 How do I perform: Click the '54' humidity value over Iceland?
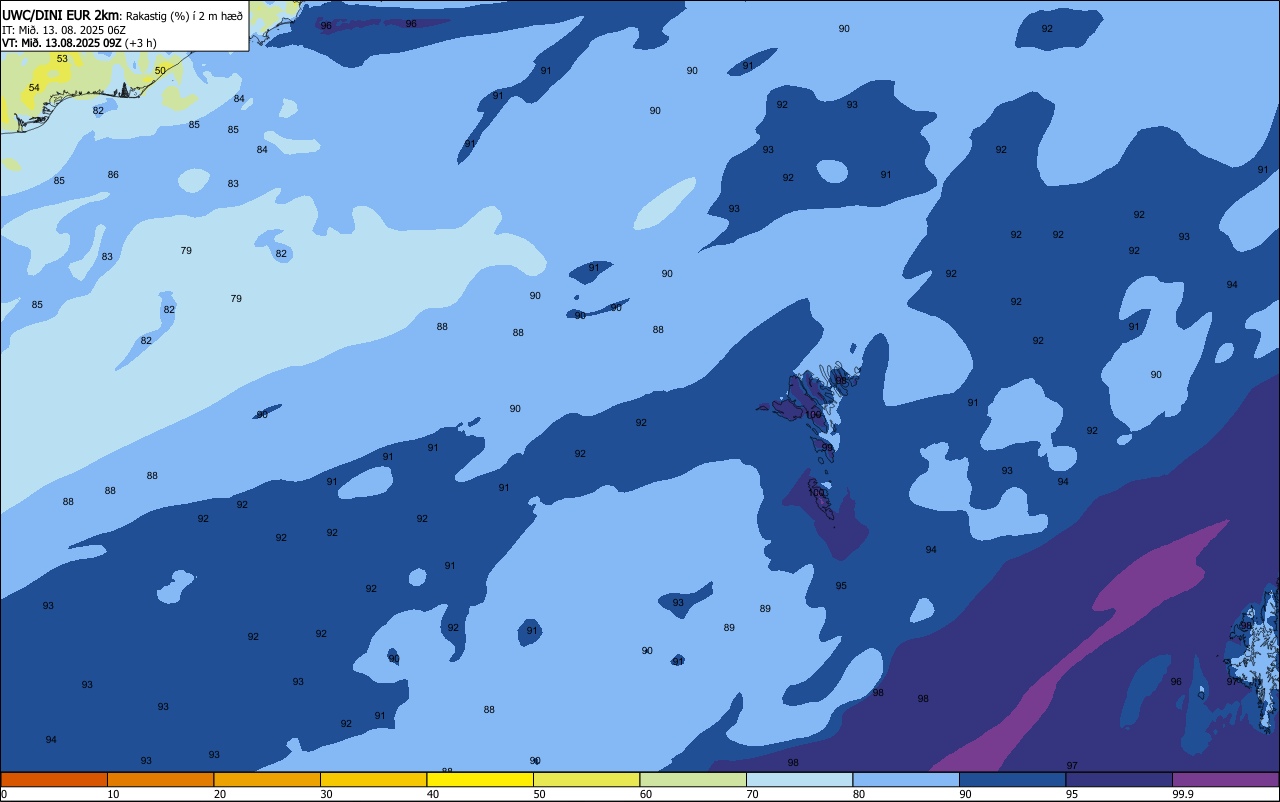point(34,88)
